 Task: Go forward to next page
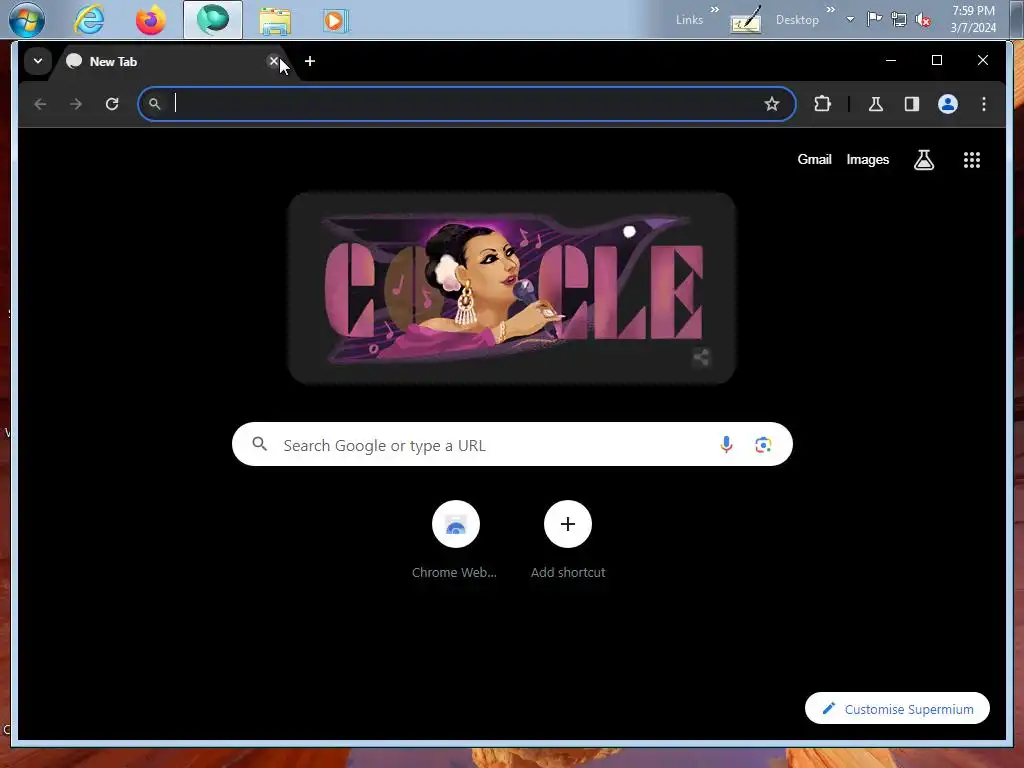point(76,104)
